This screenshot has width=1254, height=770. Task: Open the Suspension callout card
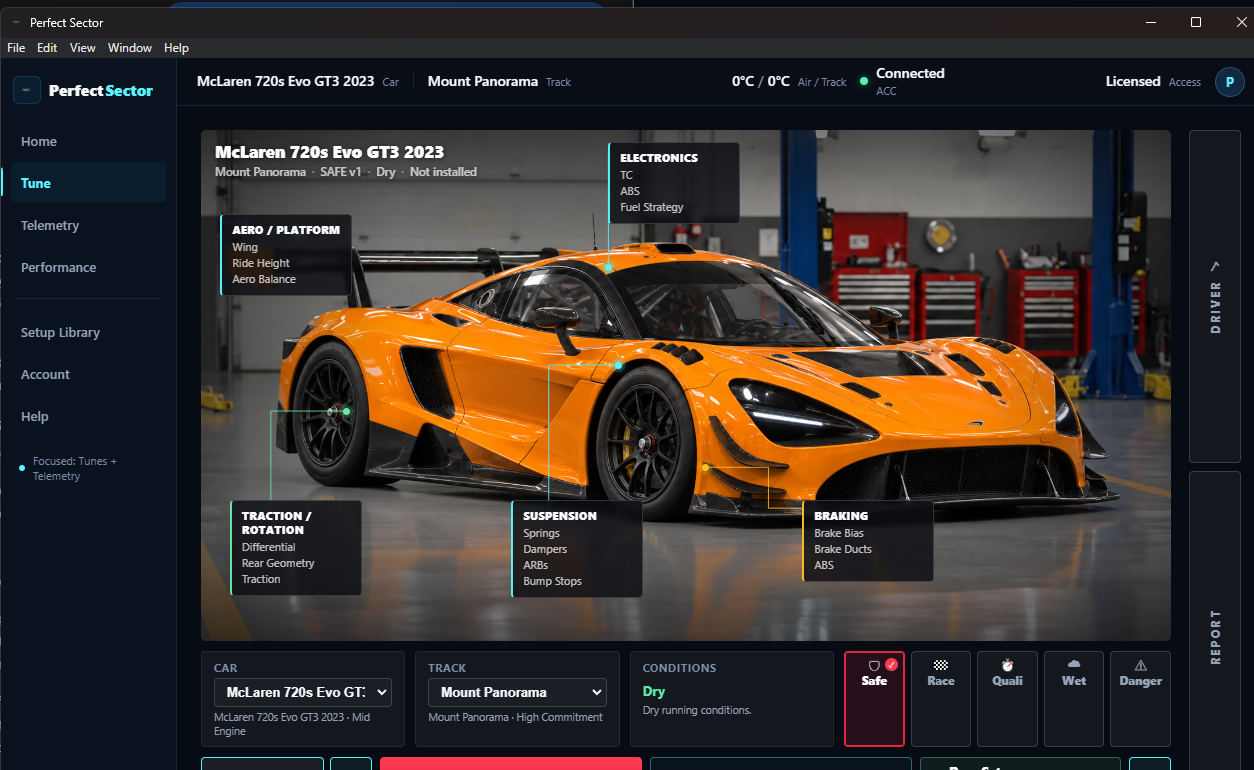(577, 549)
